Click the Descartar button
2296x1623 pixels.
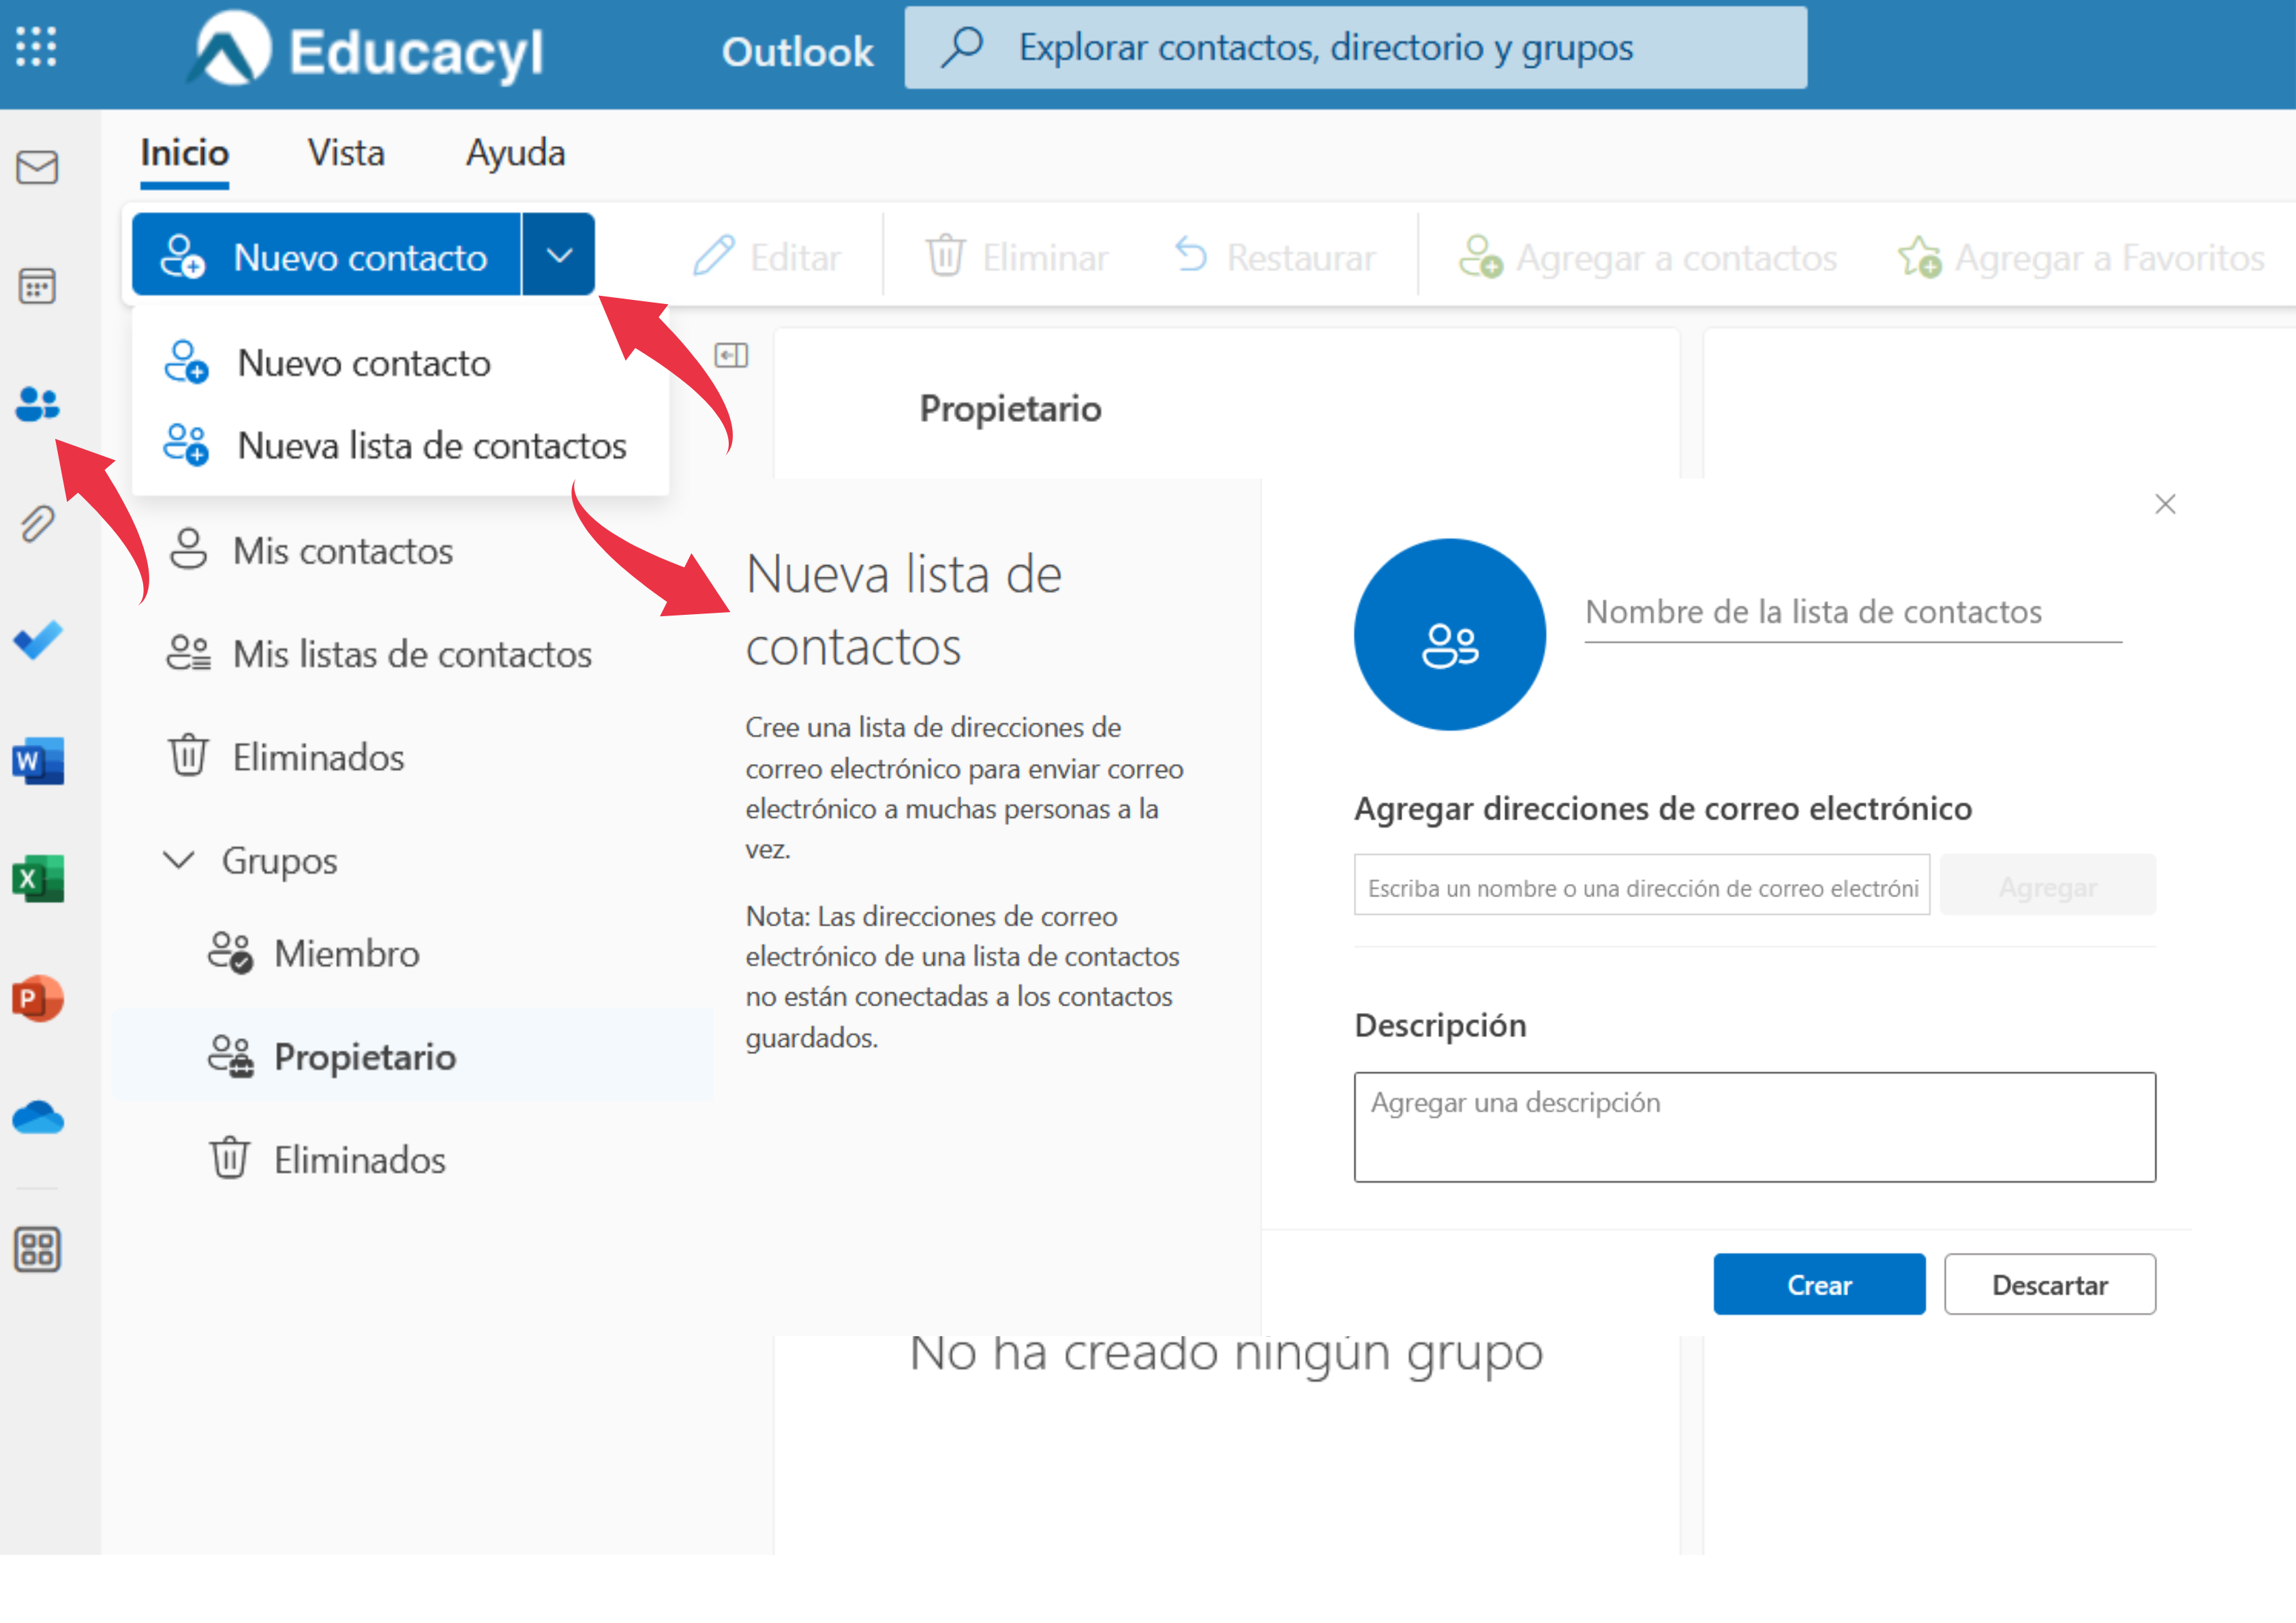click(x=2050, y=1284)
